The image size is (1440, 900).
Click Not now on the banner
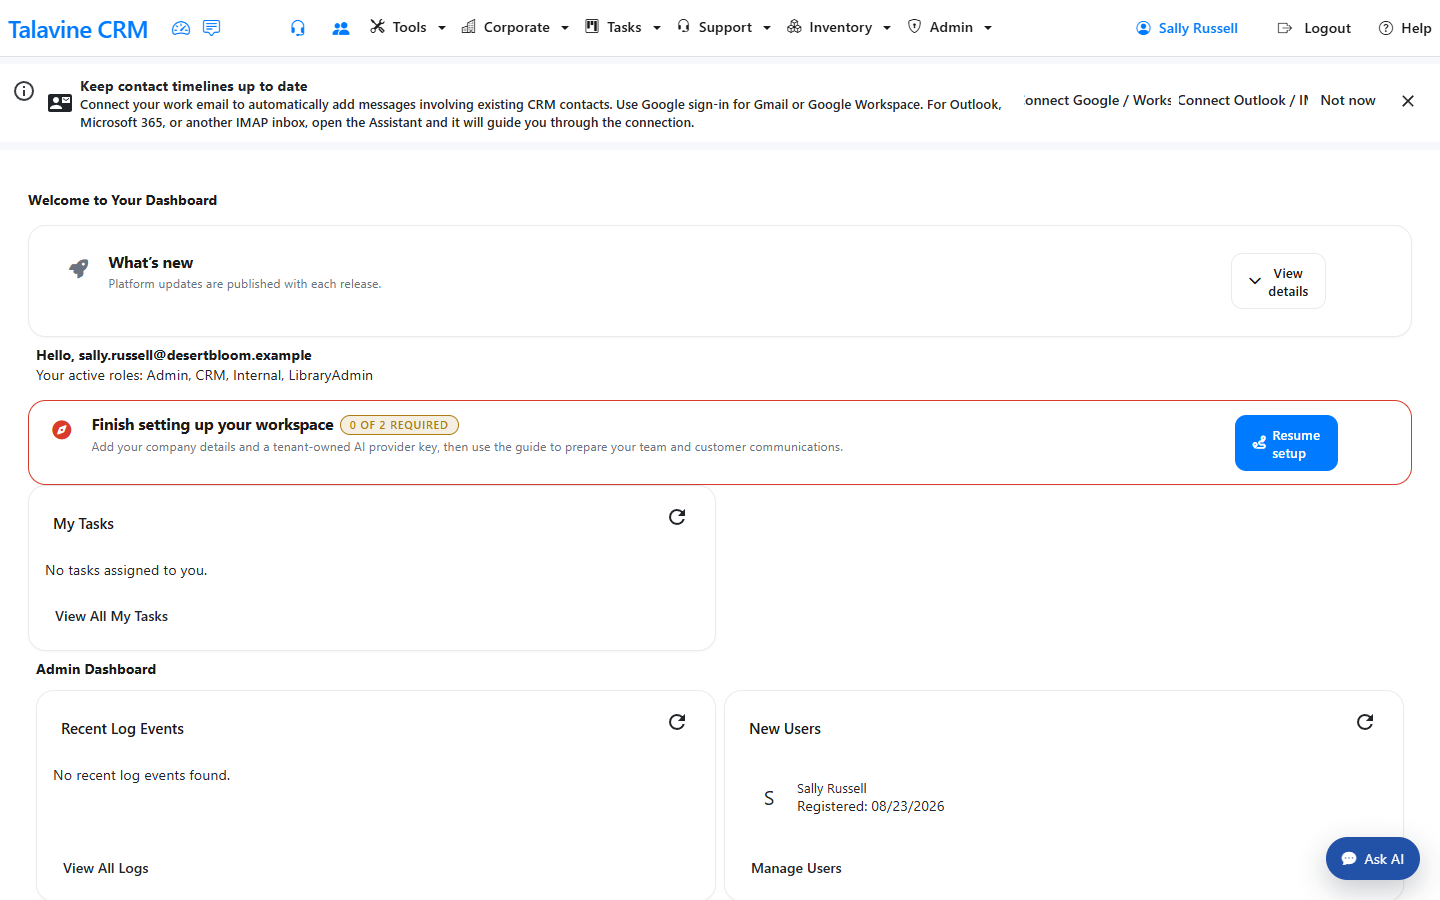click(1348, 100)
